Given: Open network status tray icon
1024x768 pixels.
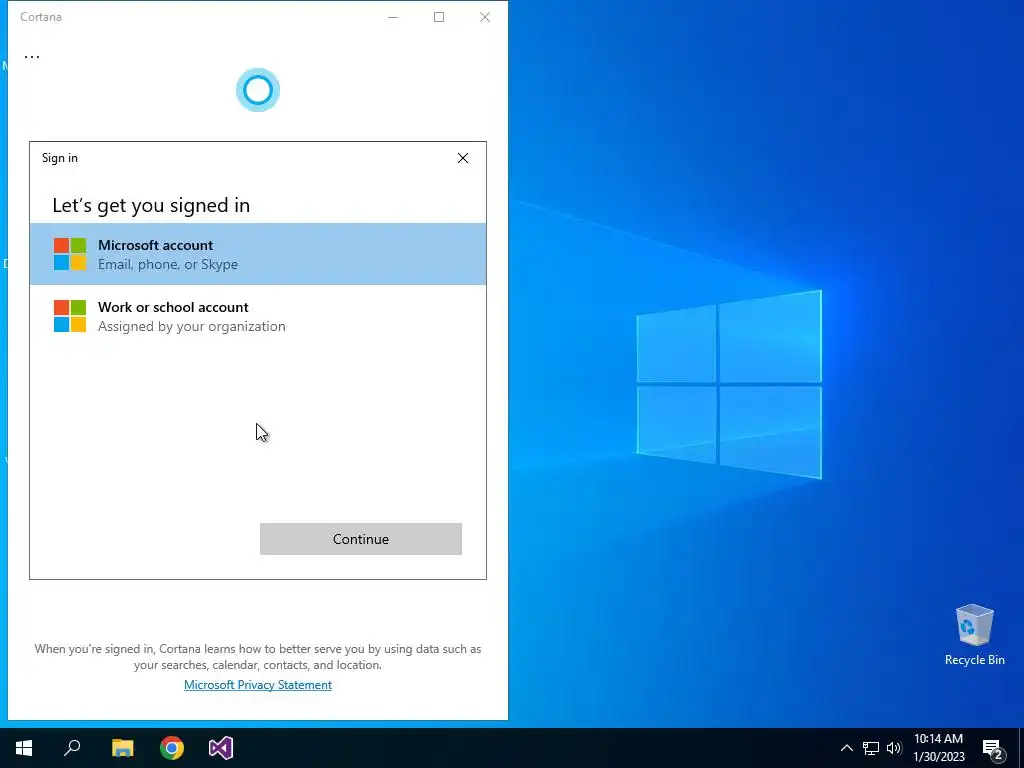Looking at the screenshot, I should [871, 748].
